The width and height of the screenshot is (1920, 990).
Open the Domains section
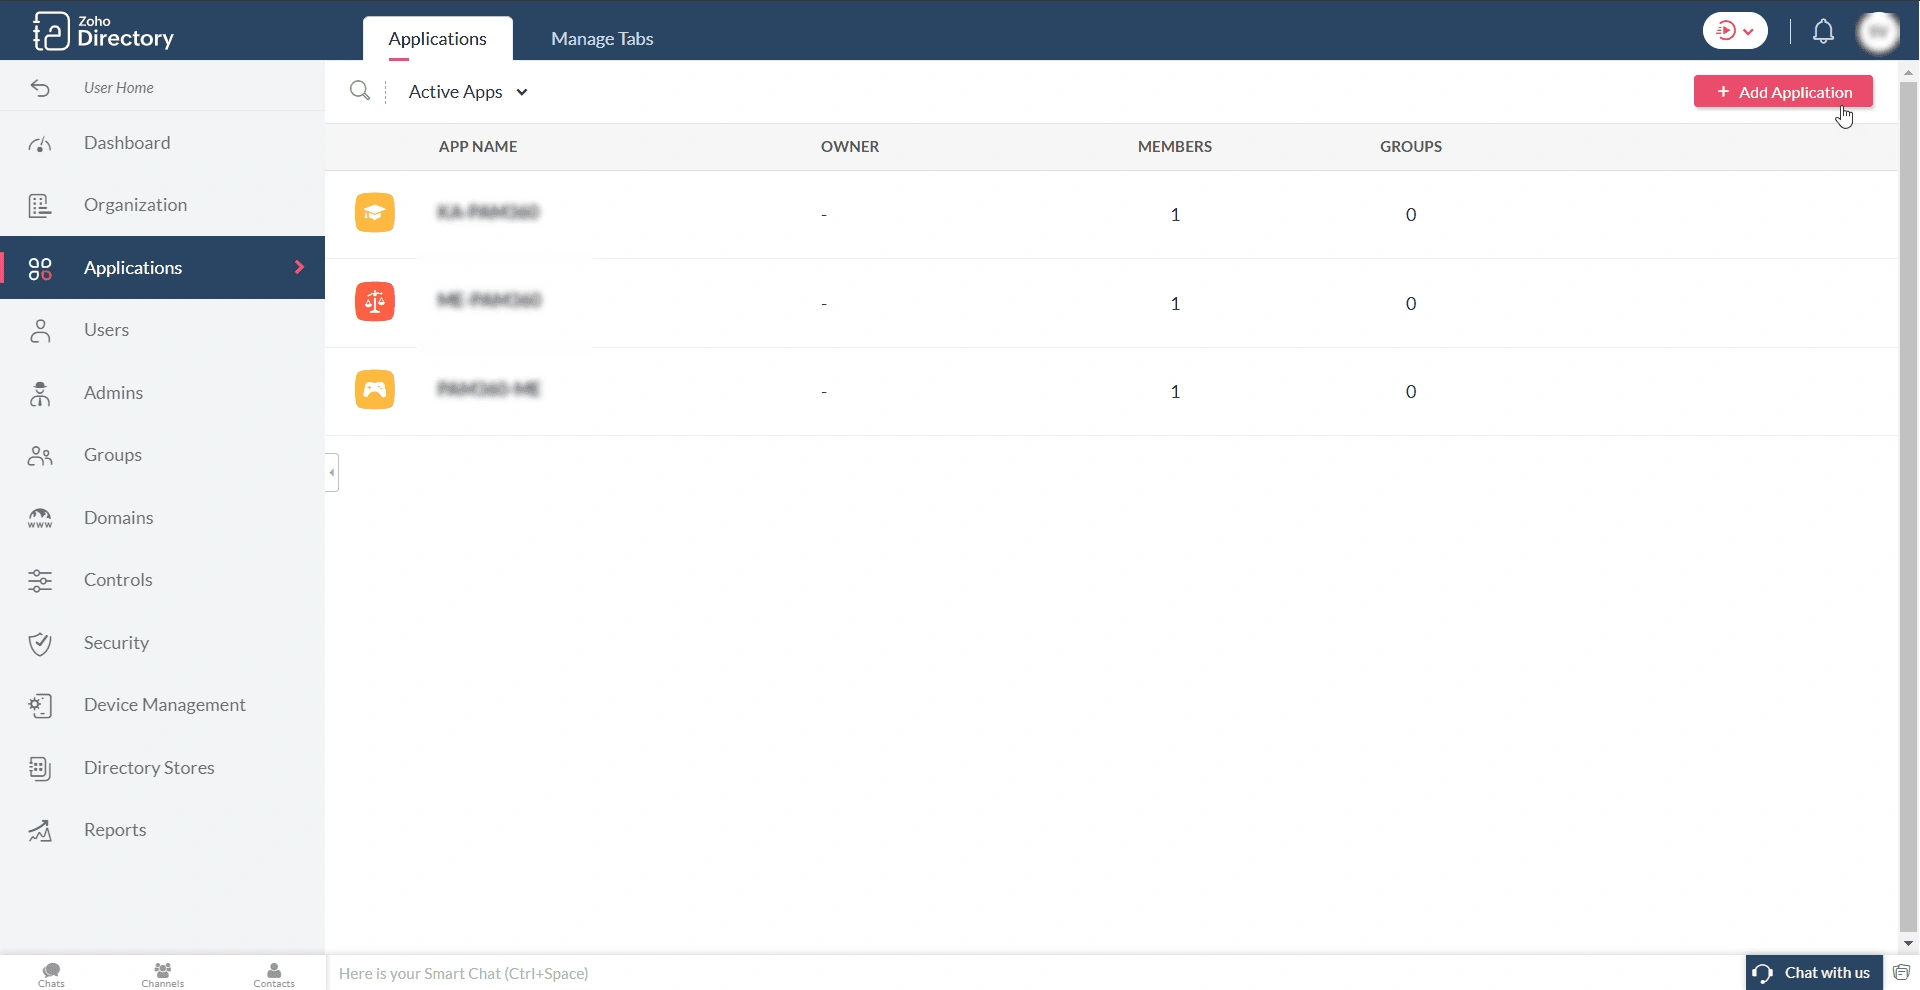[x=118, y=517]
